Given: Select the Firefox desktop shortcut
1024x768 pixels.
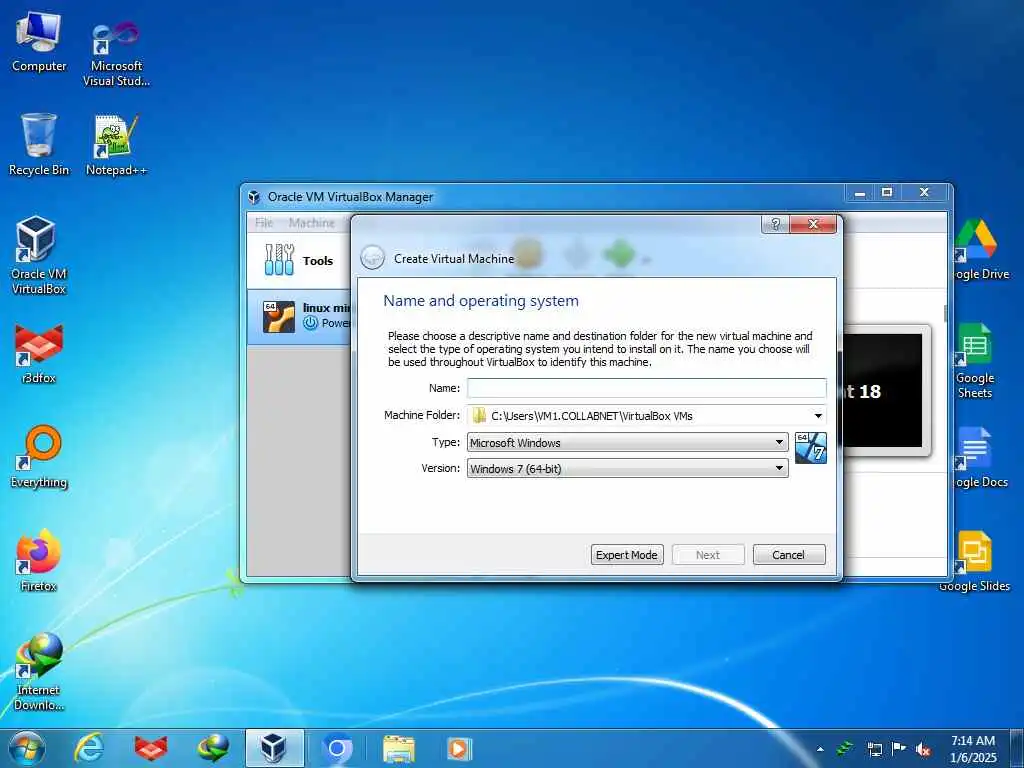Looking at the screenshot, I should coord(39,560).
